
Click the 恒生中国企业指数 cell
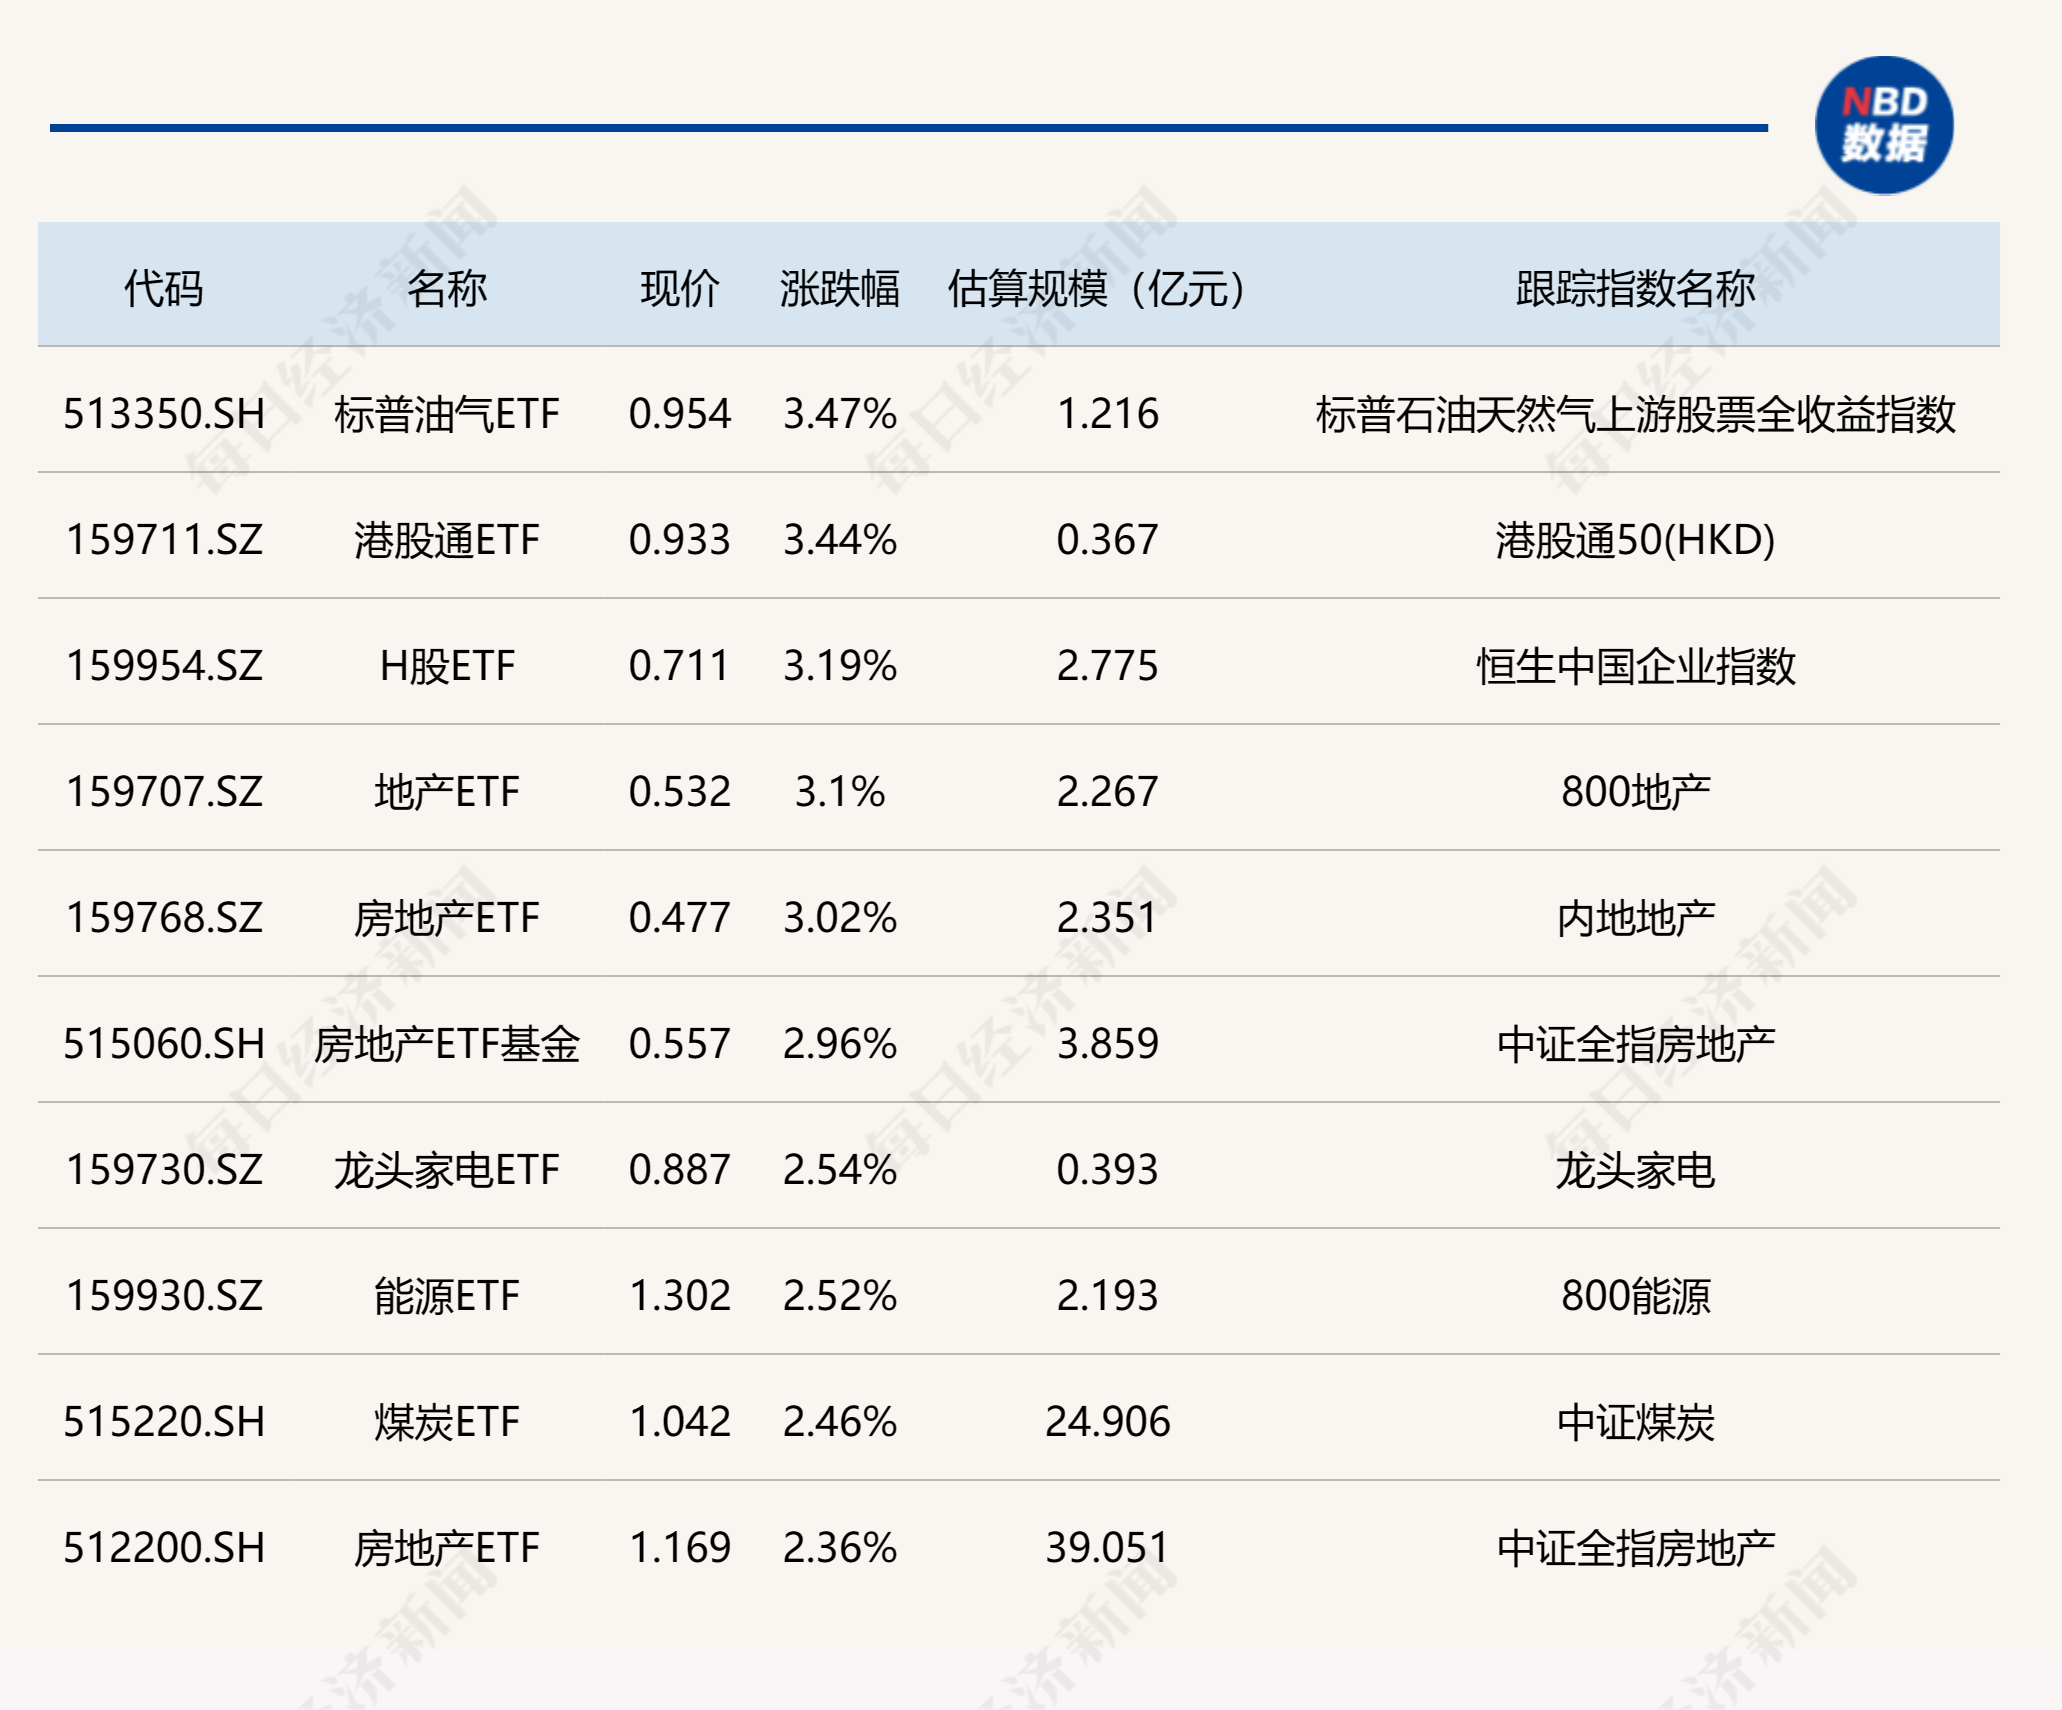tap(1635, 666)
